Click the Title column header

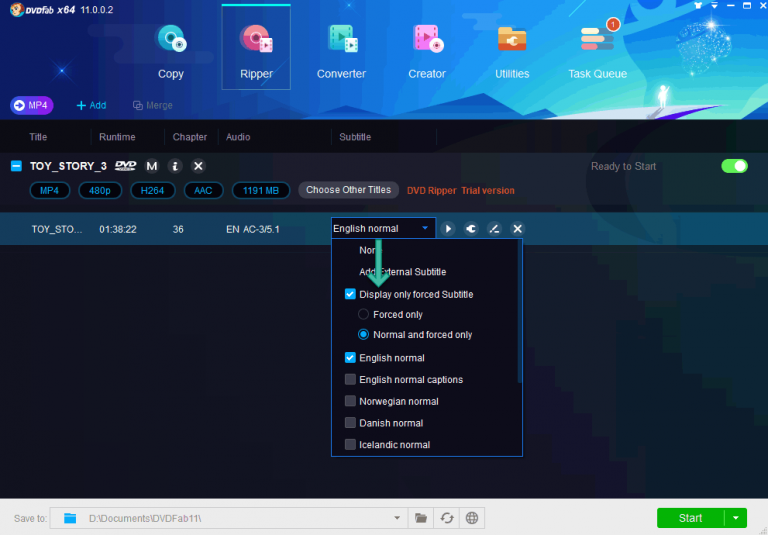(38, 137)
